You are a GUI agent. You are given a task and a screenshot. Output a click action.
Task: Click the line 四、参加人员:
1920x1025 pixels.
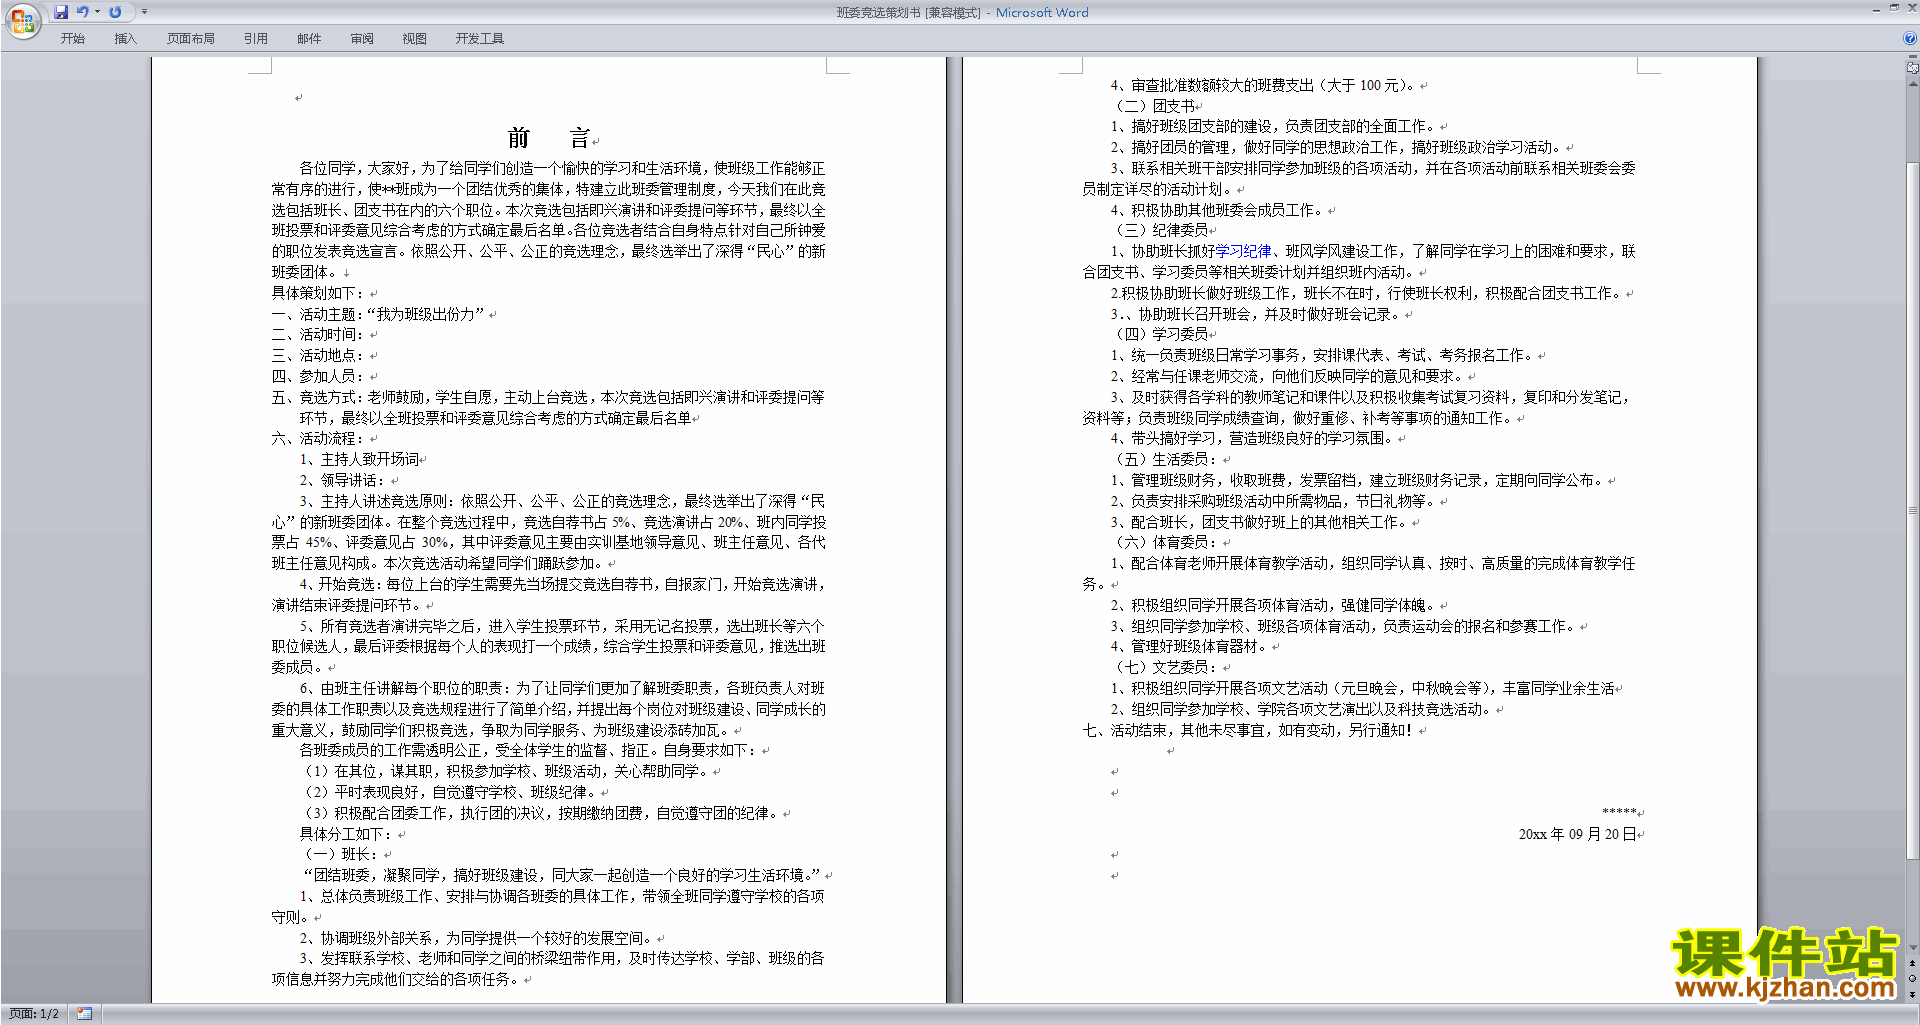[x=317, y=376]
